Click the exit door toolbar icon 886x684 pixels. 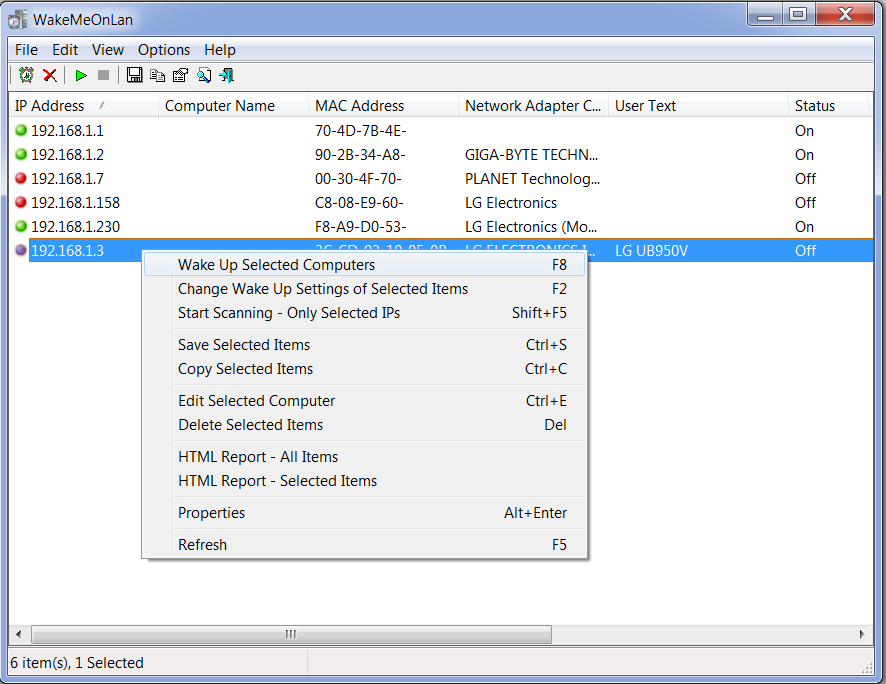[x=227, y=75]
